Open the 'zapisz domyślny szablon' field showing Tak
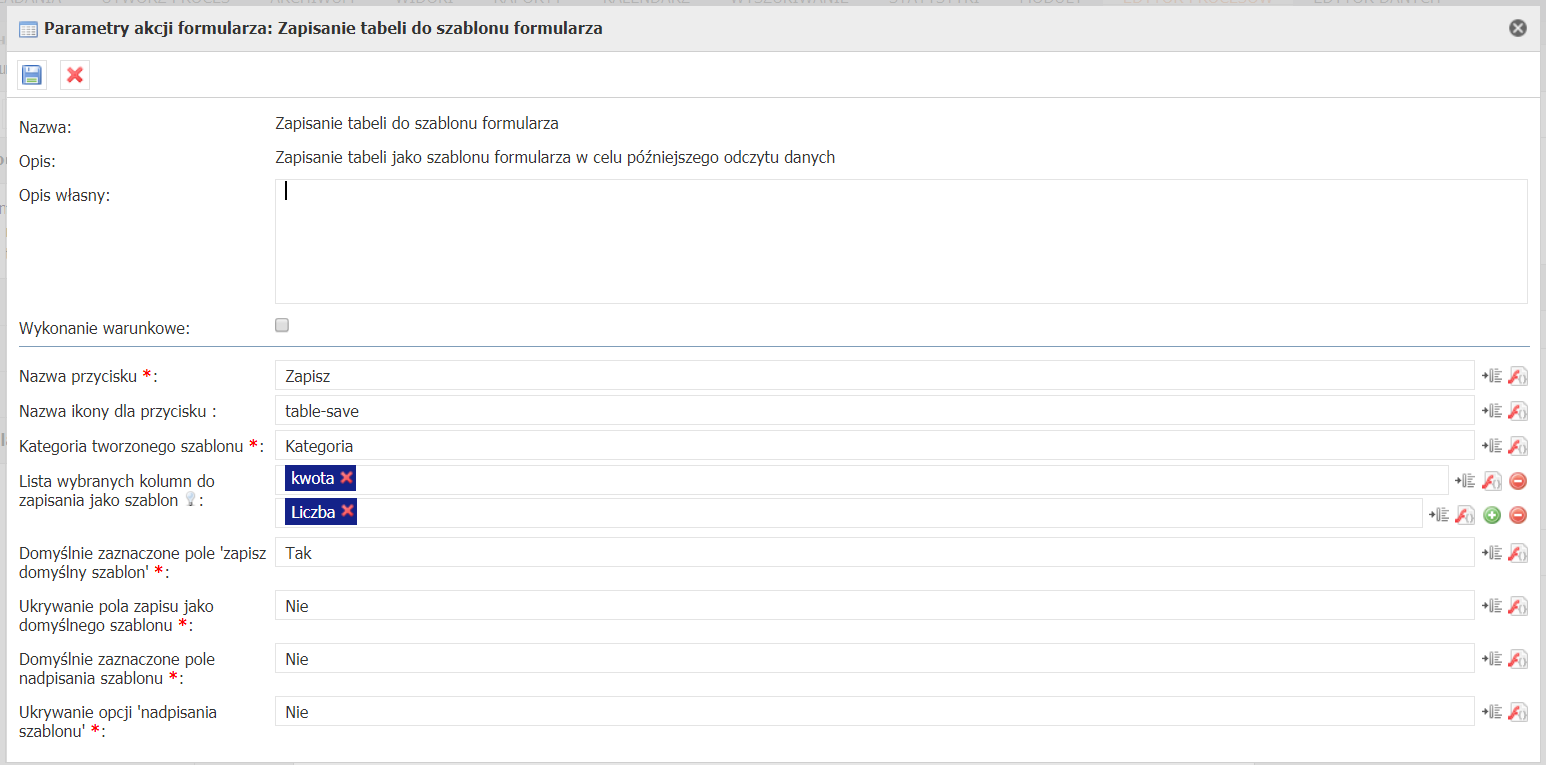Image resolution: width=1546 pixels, height=765 pixels. coord(874,552)
